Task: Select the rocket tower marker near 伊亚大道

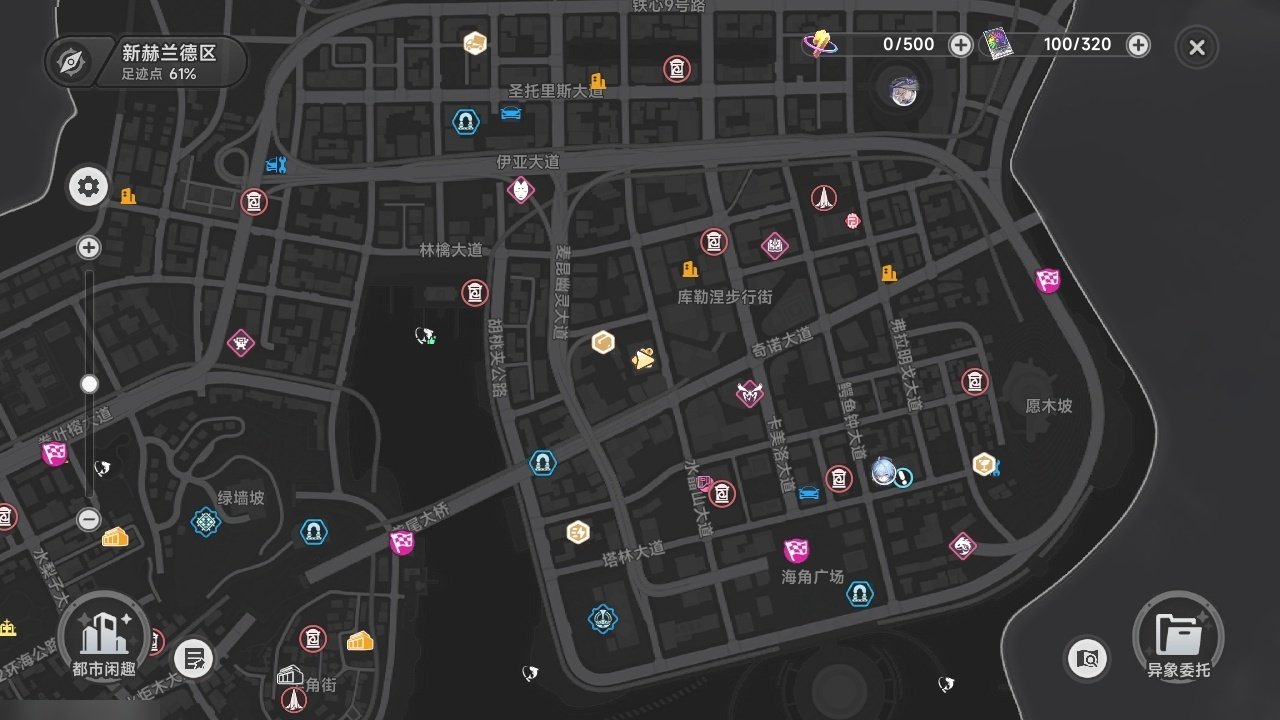Action: (824, 198)
